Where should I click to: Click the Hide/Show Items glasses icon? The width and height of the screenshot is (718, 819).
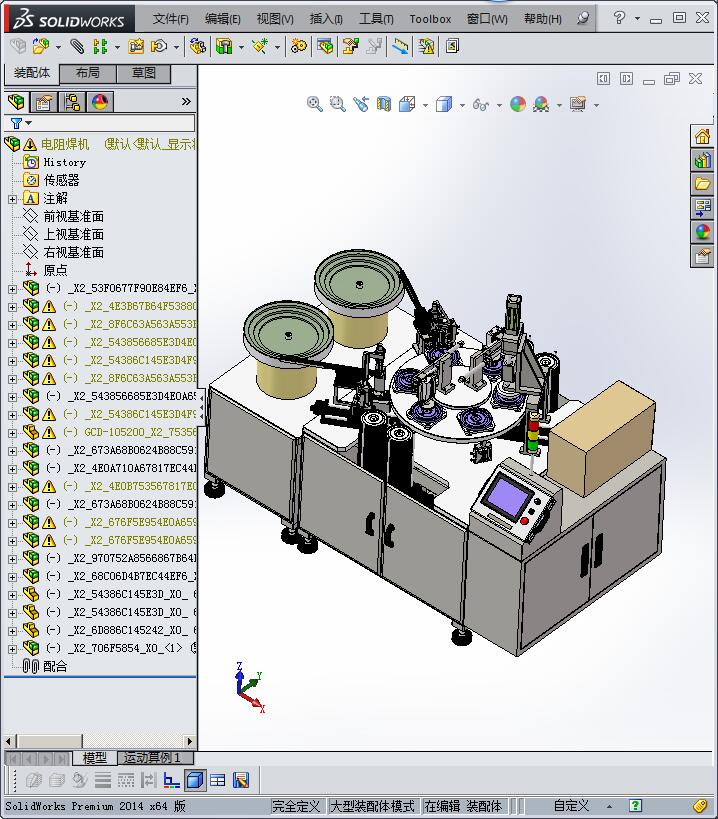pyautogui.click(x=480, y=104)
